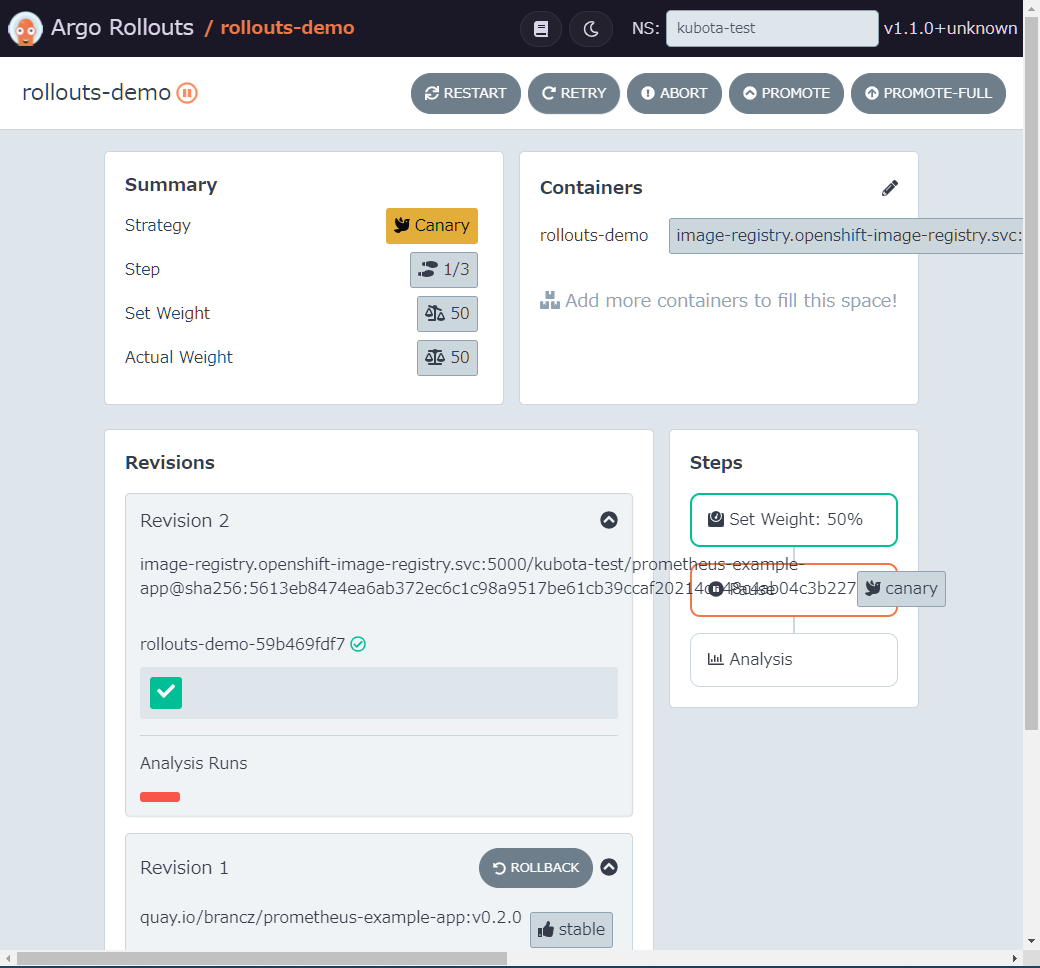Select the Set Weight: 50% step
The height and width of the screenshot is (968, 1040).
(793, 519)
